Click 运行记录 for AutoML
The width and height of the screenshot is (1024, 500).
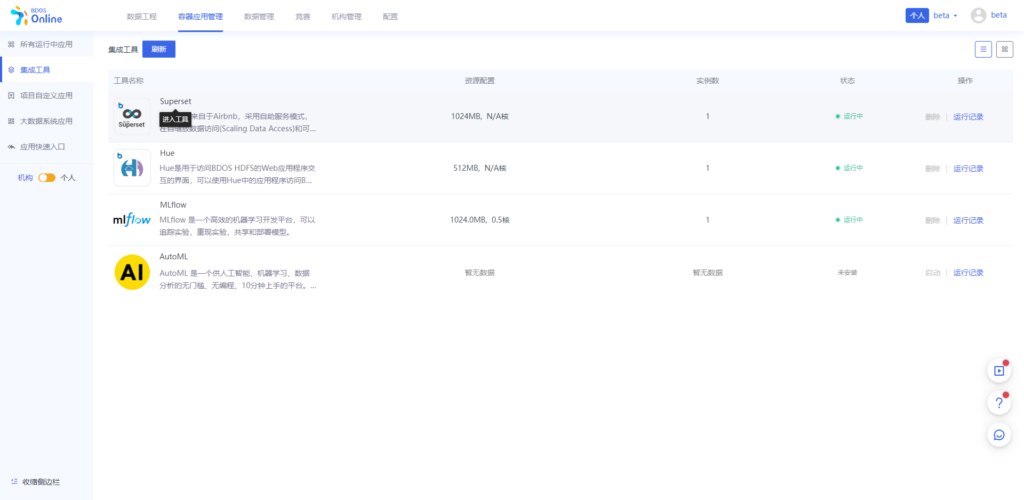tap(968, 273)
